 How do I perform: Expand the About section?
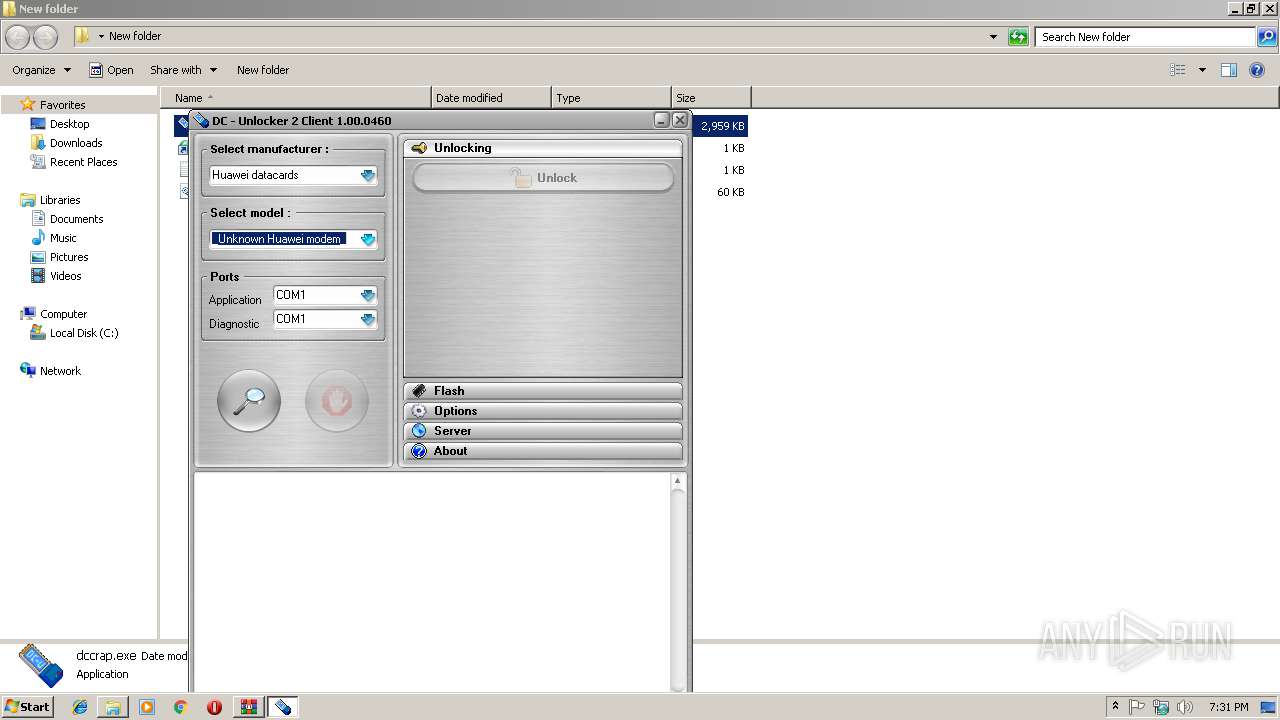pyautogui.click(x=543, y=451)
